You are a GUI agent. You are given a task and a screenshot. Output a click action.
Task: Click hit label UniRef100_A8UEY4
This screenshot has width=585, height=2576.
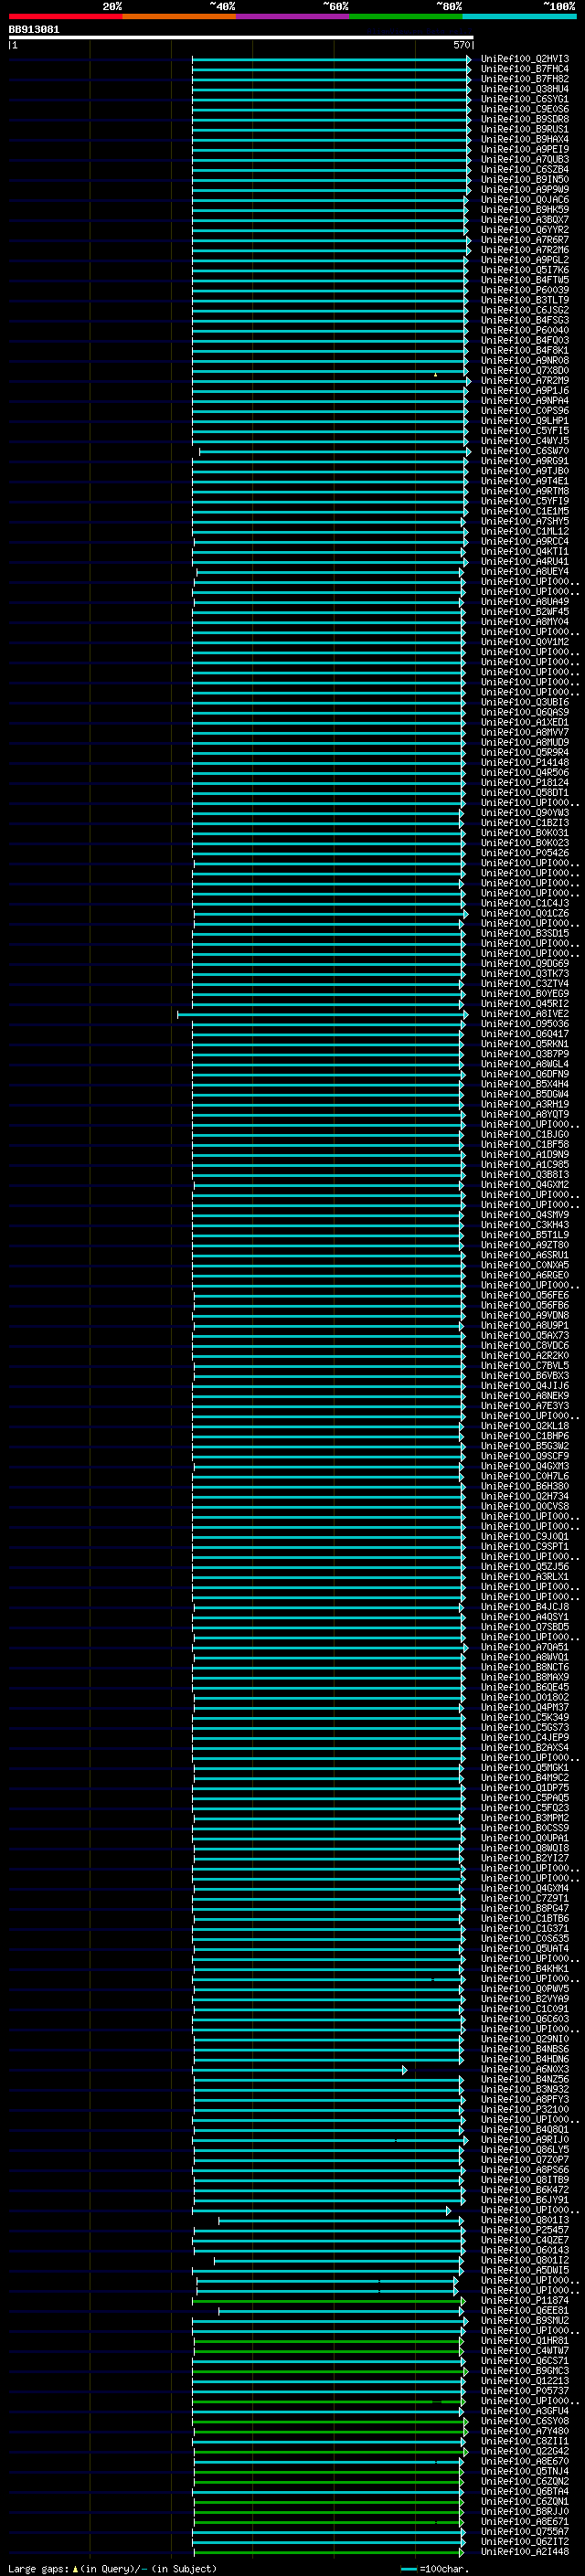click(525, 572)
